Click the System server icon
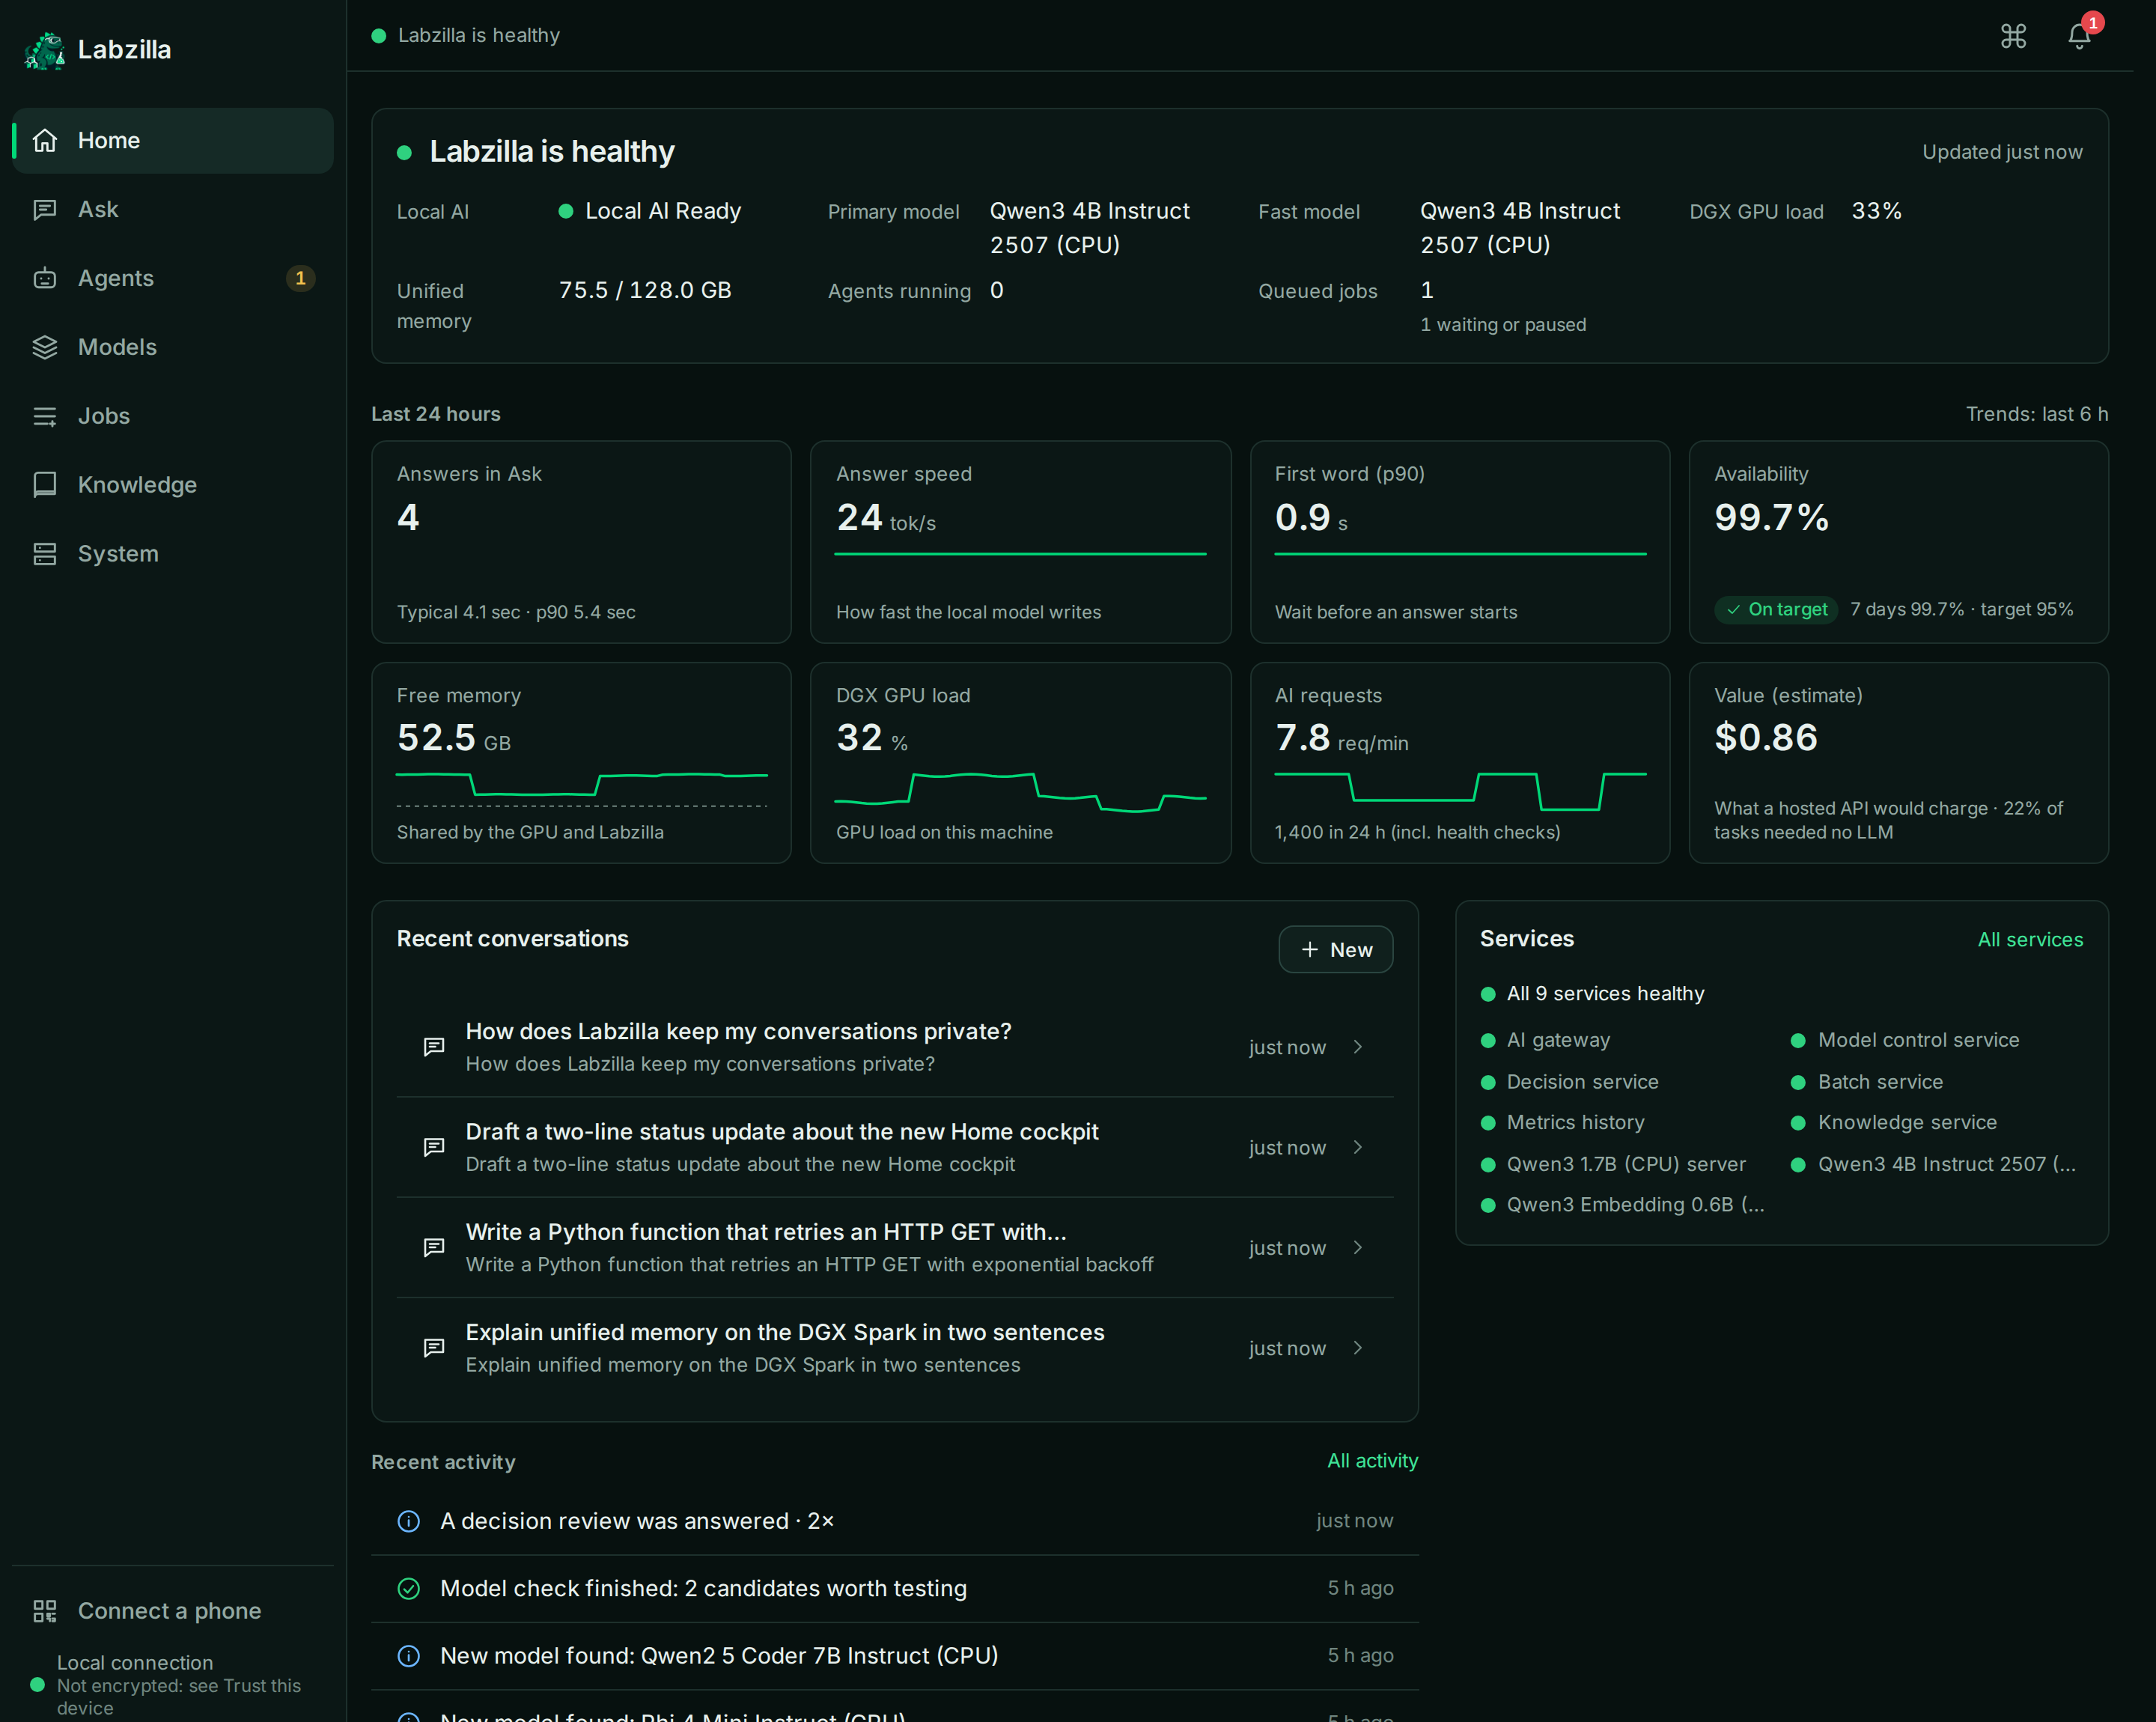 point(45,554)
